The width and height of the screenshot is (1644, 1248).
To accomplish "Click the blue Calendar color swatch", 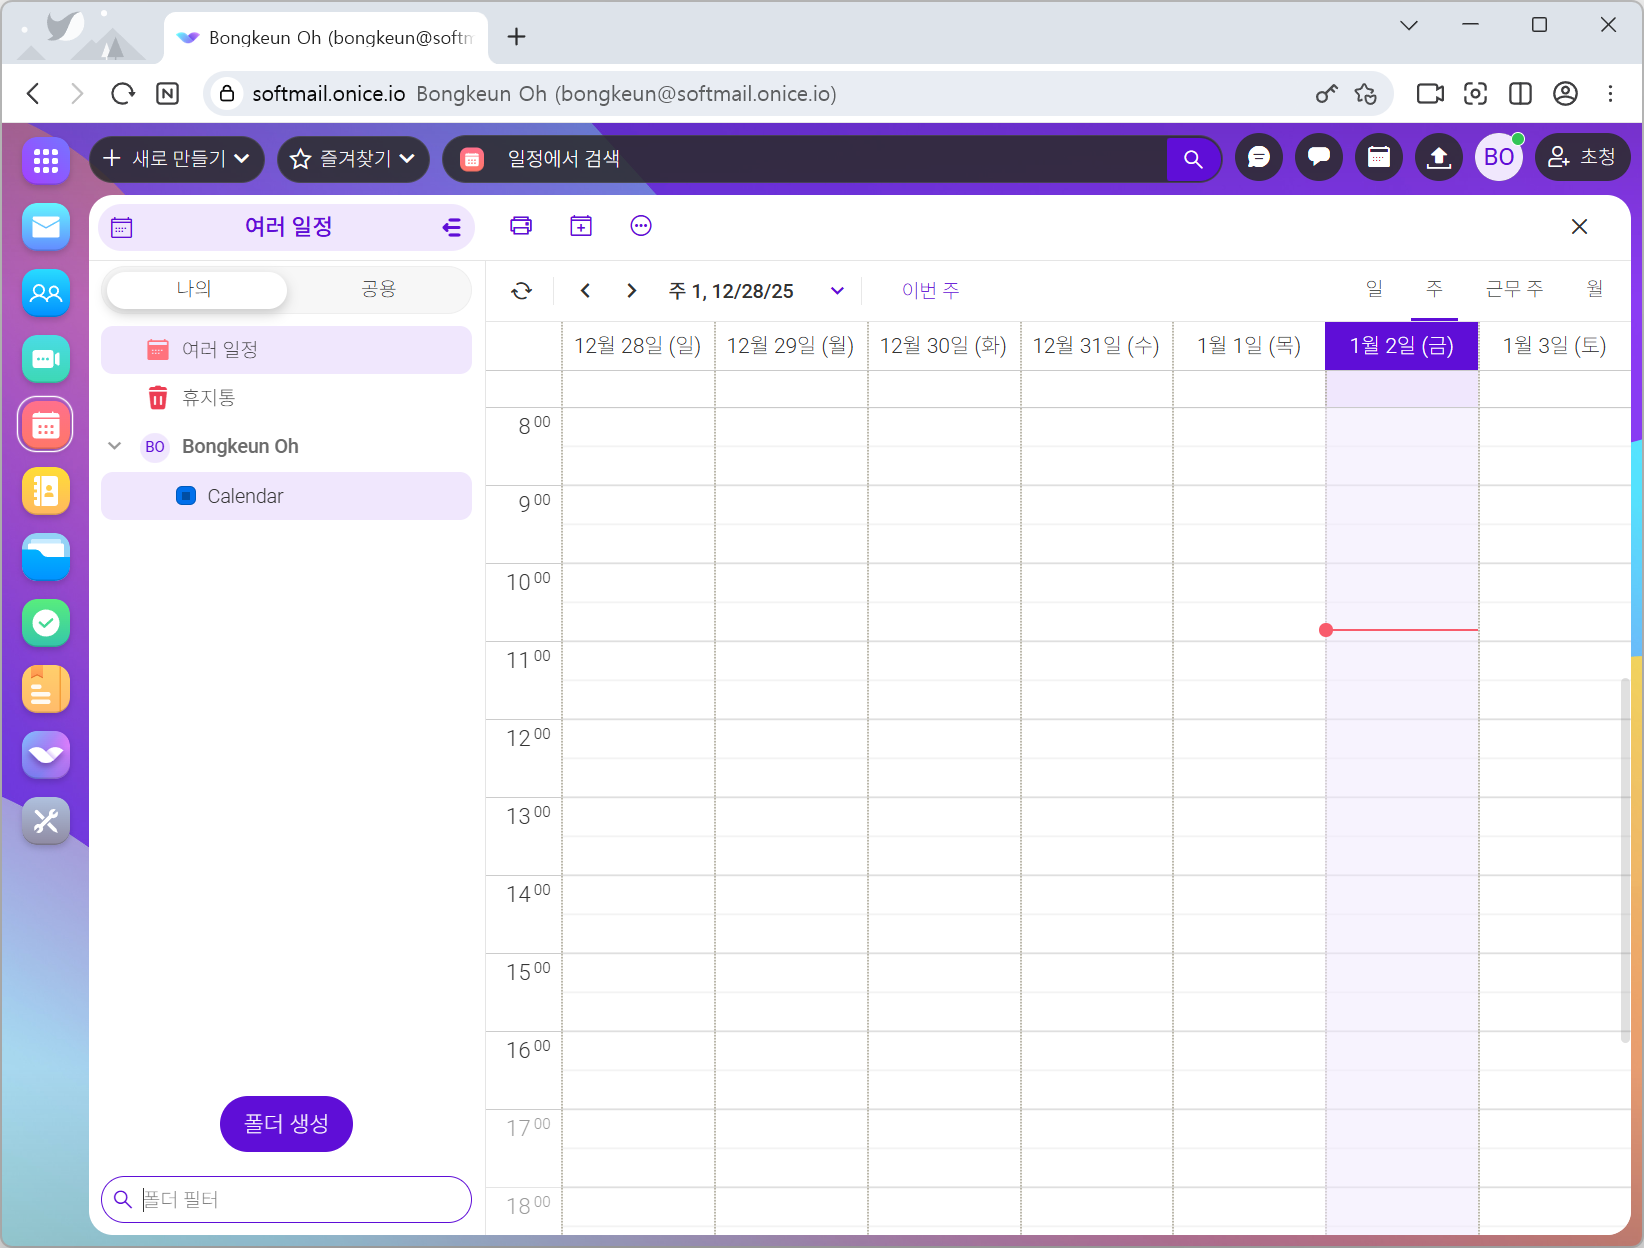I will (186, 496).
